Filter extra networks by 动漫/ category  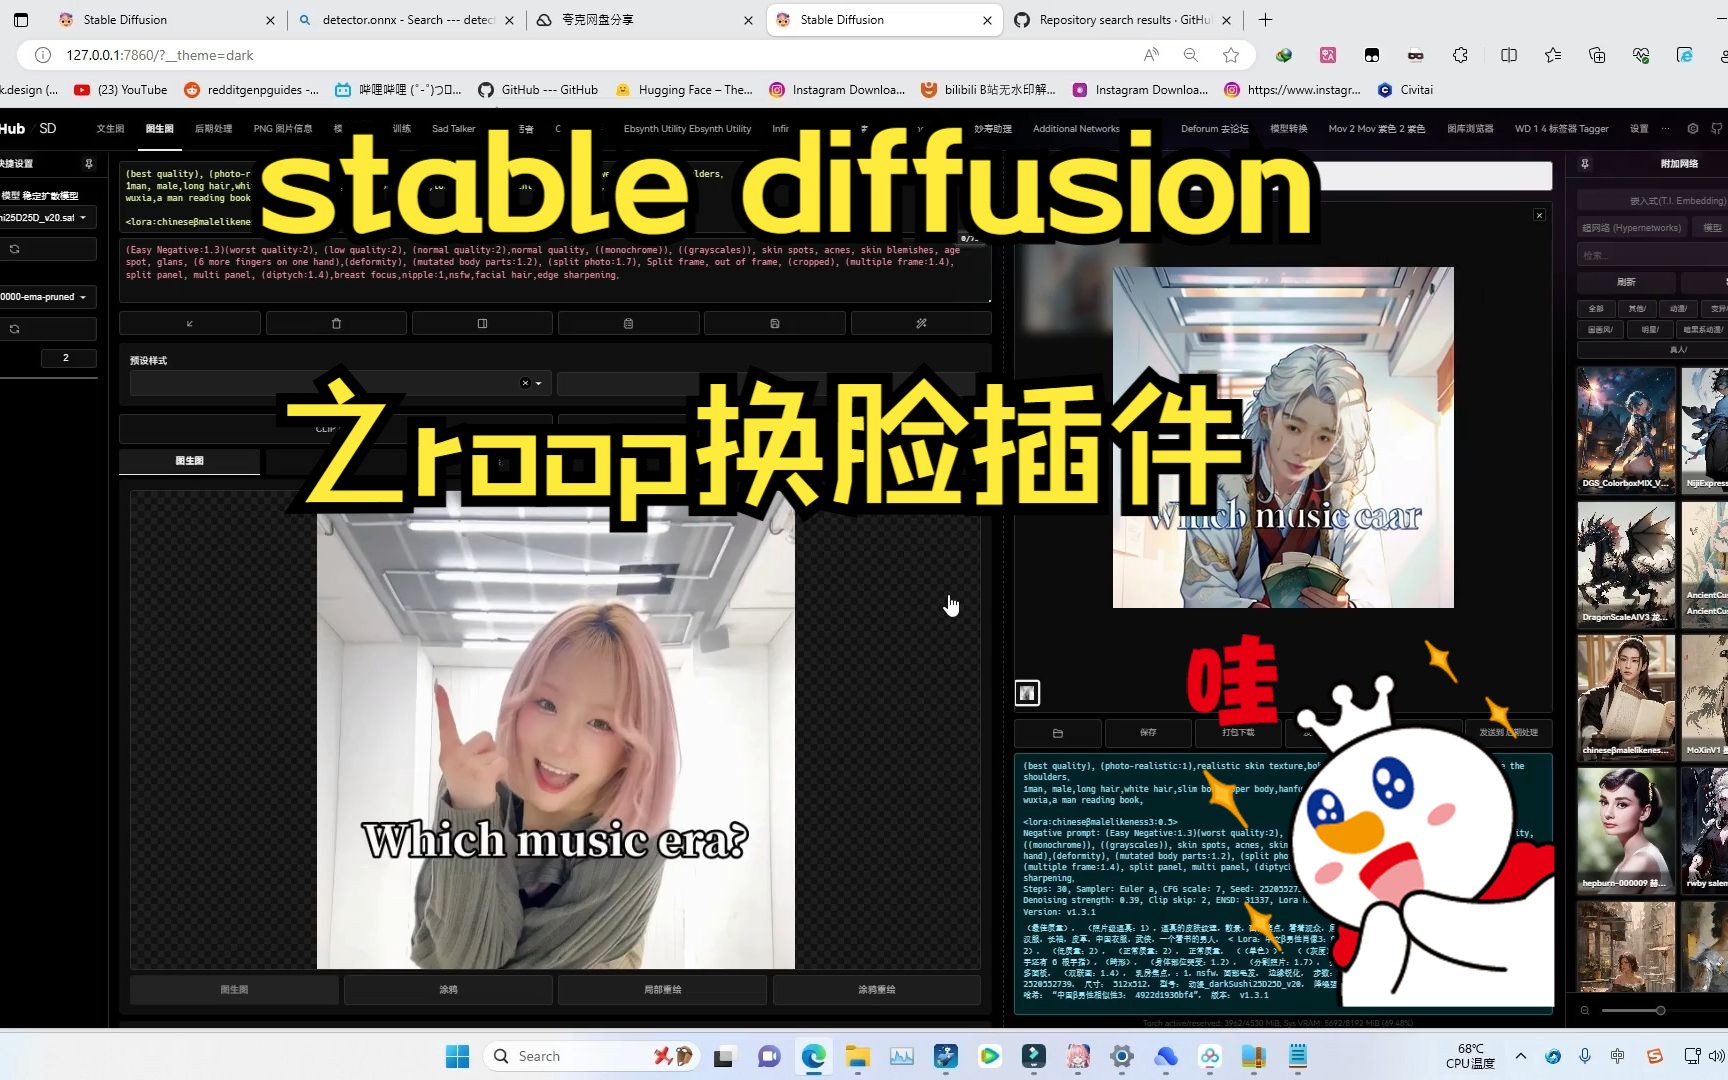[1679, 309]
